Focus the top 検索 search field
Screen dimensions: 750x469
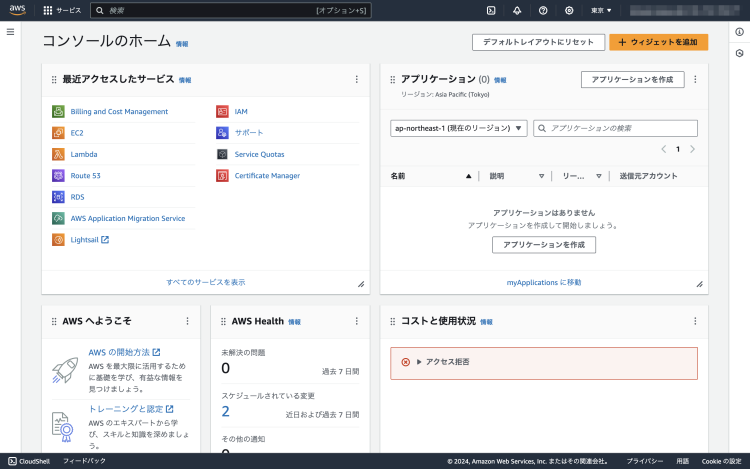point(231,11)
